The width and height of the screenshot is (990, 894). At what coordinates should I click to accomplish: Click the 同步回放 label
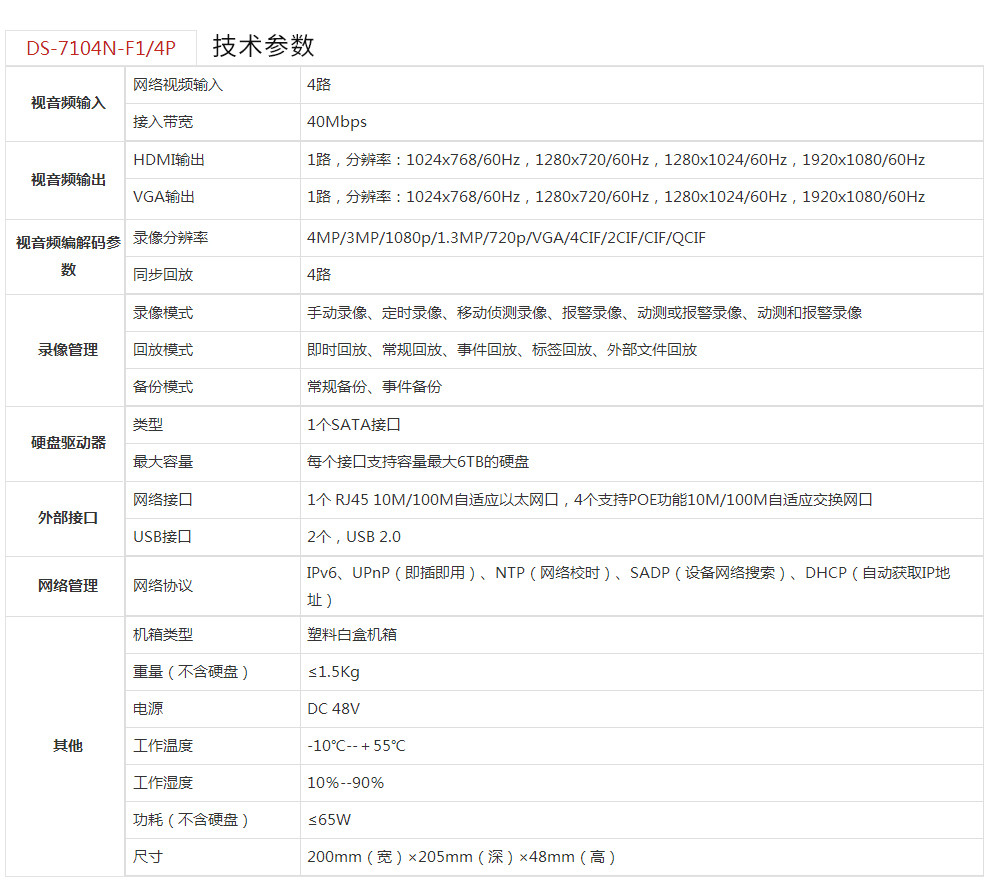(163, 275)
